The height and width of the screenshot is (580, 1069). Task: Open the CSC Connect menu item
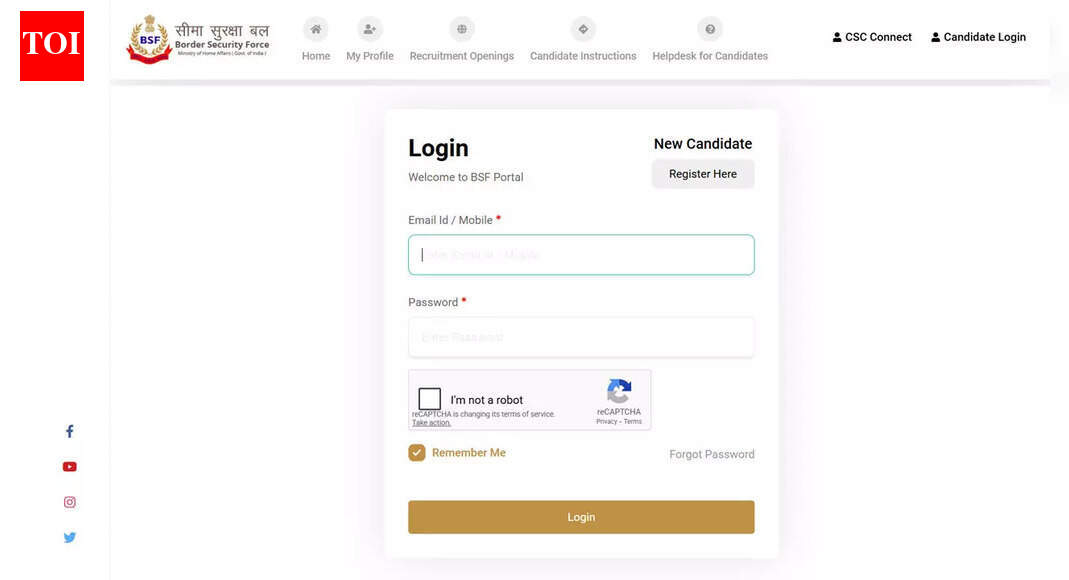click(x=872, y=37)
